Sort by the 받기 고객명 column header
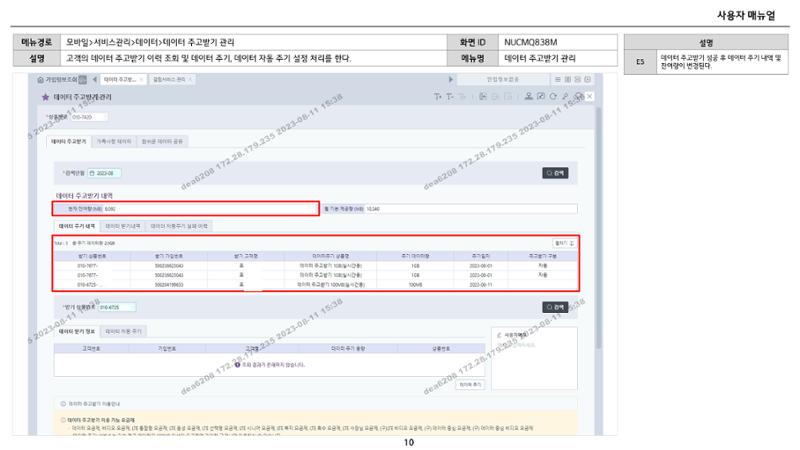The height and width of the screenshot is (450, 800). [245, 256]
